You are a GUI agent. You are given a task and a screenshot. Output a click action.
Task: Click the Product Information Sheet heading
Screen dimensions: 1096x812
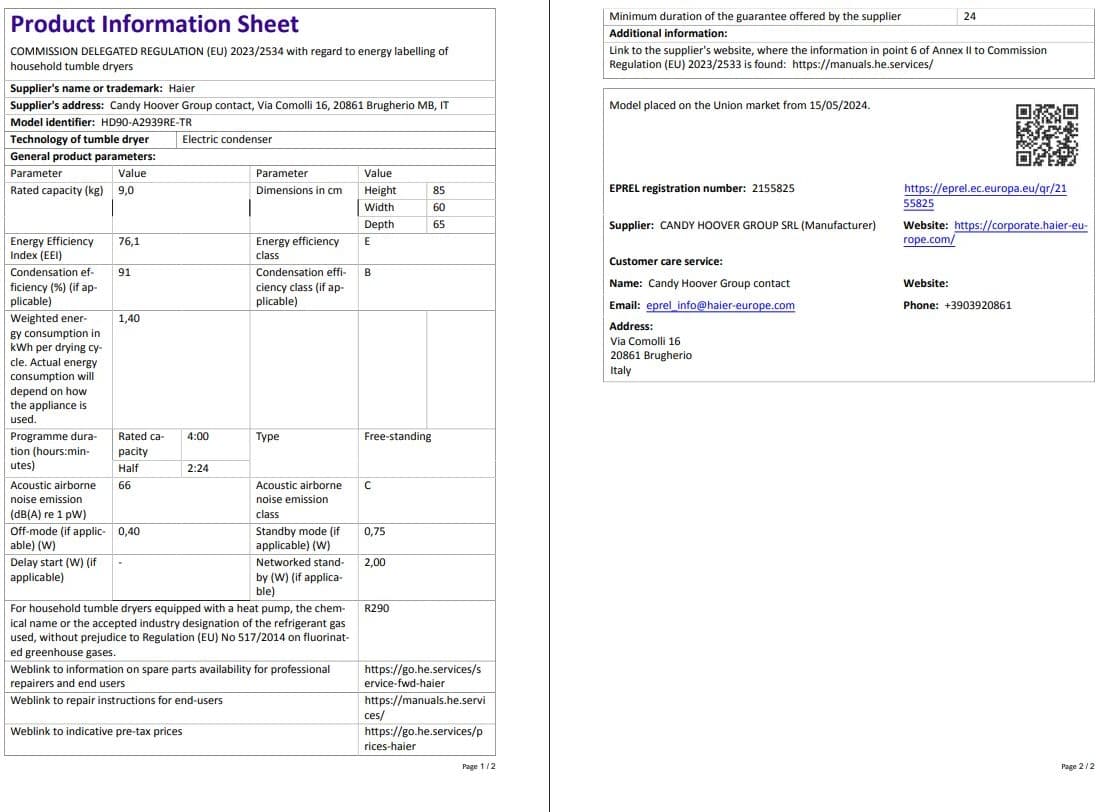(154, 25)
